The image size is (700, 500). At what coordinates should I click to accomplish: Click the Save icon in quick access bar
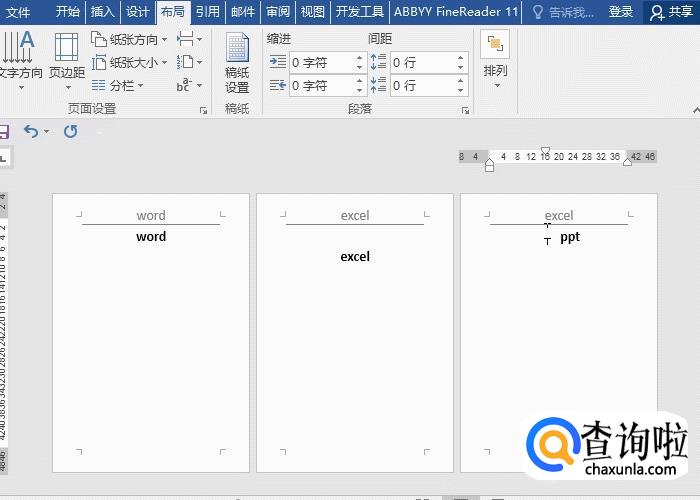click(x=3, y=131)
